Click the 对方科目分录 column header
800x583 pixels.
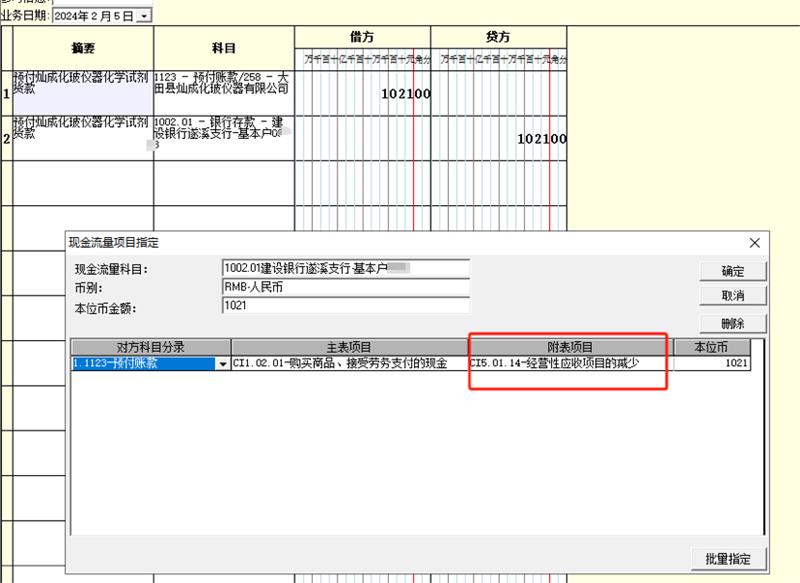coord(150,346)
